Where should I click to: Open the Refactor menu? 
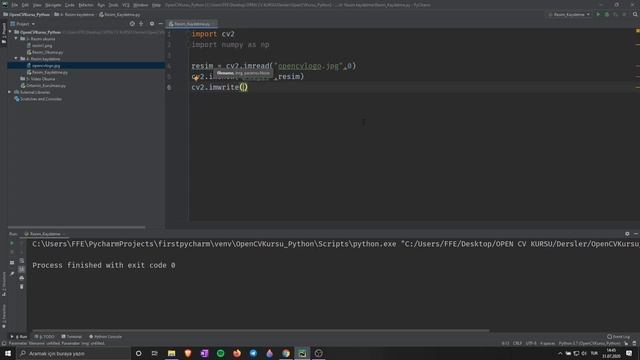point(86,5)
